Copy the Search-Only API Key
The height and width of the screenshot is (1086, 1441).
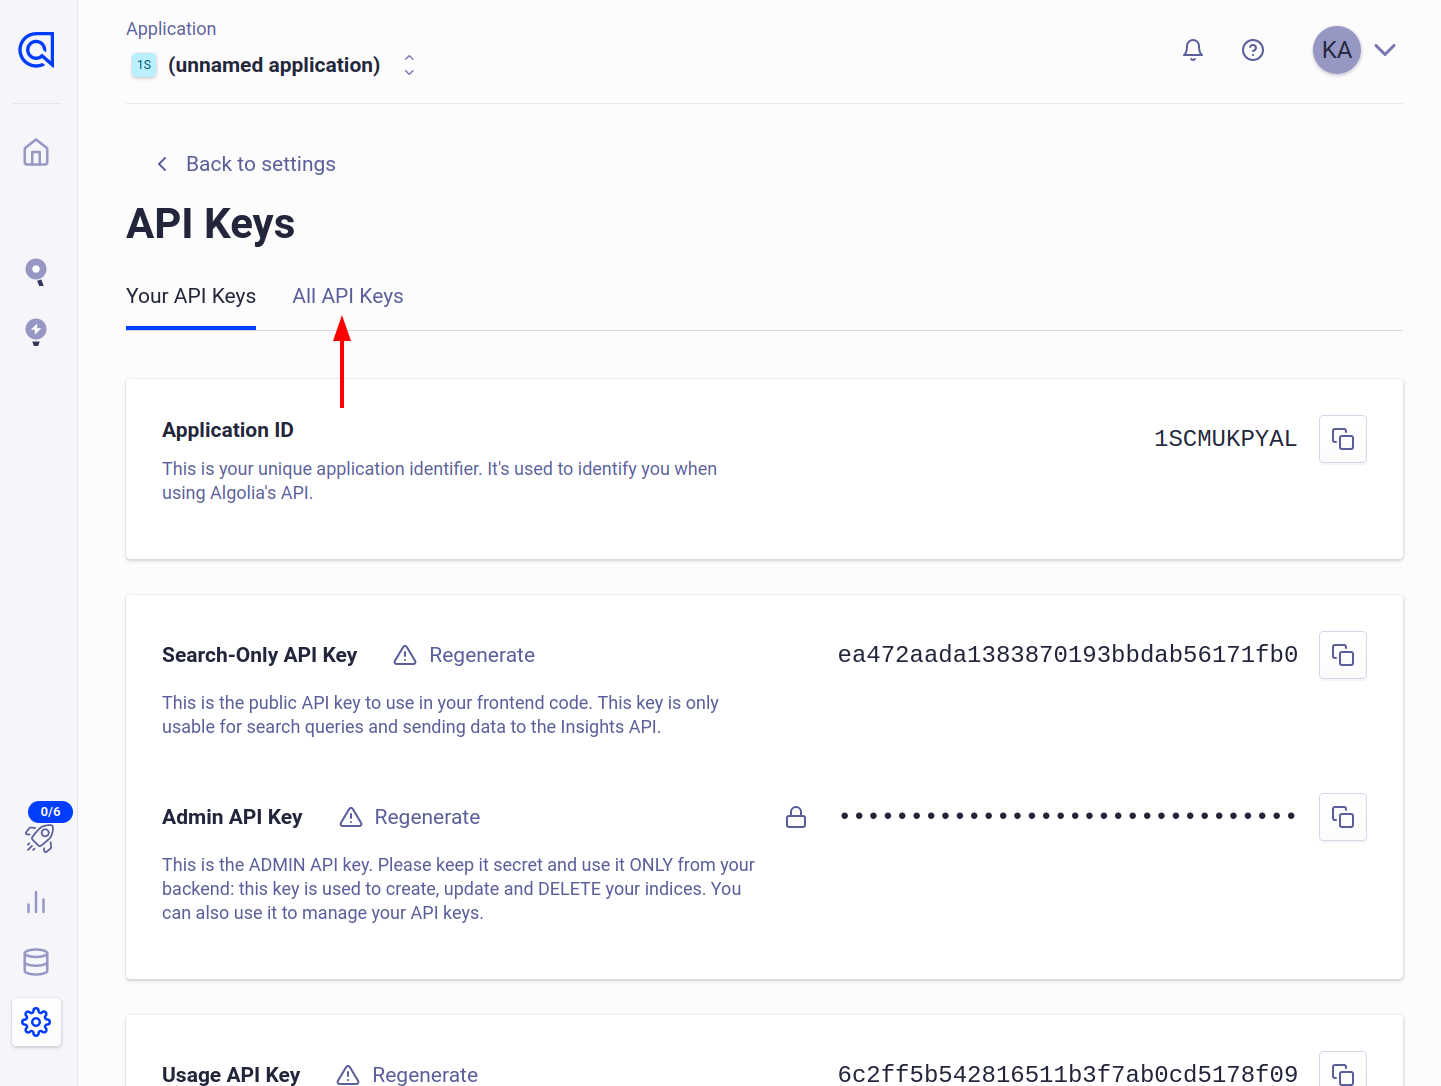pos(1343,655)
